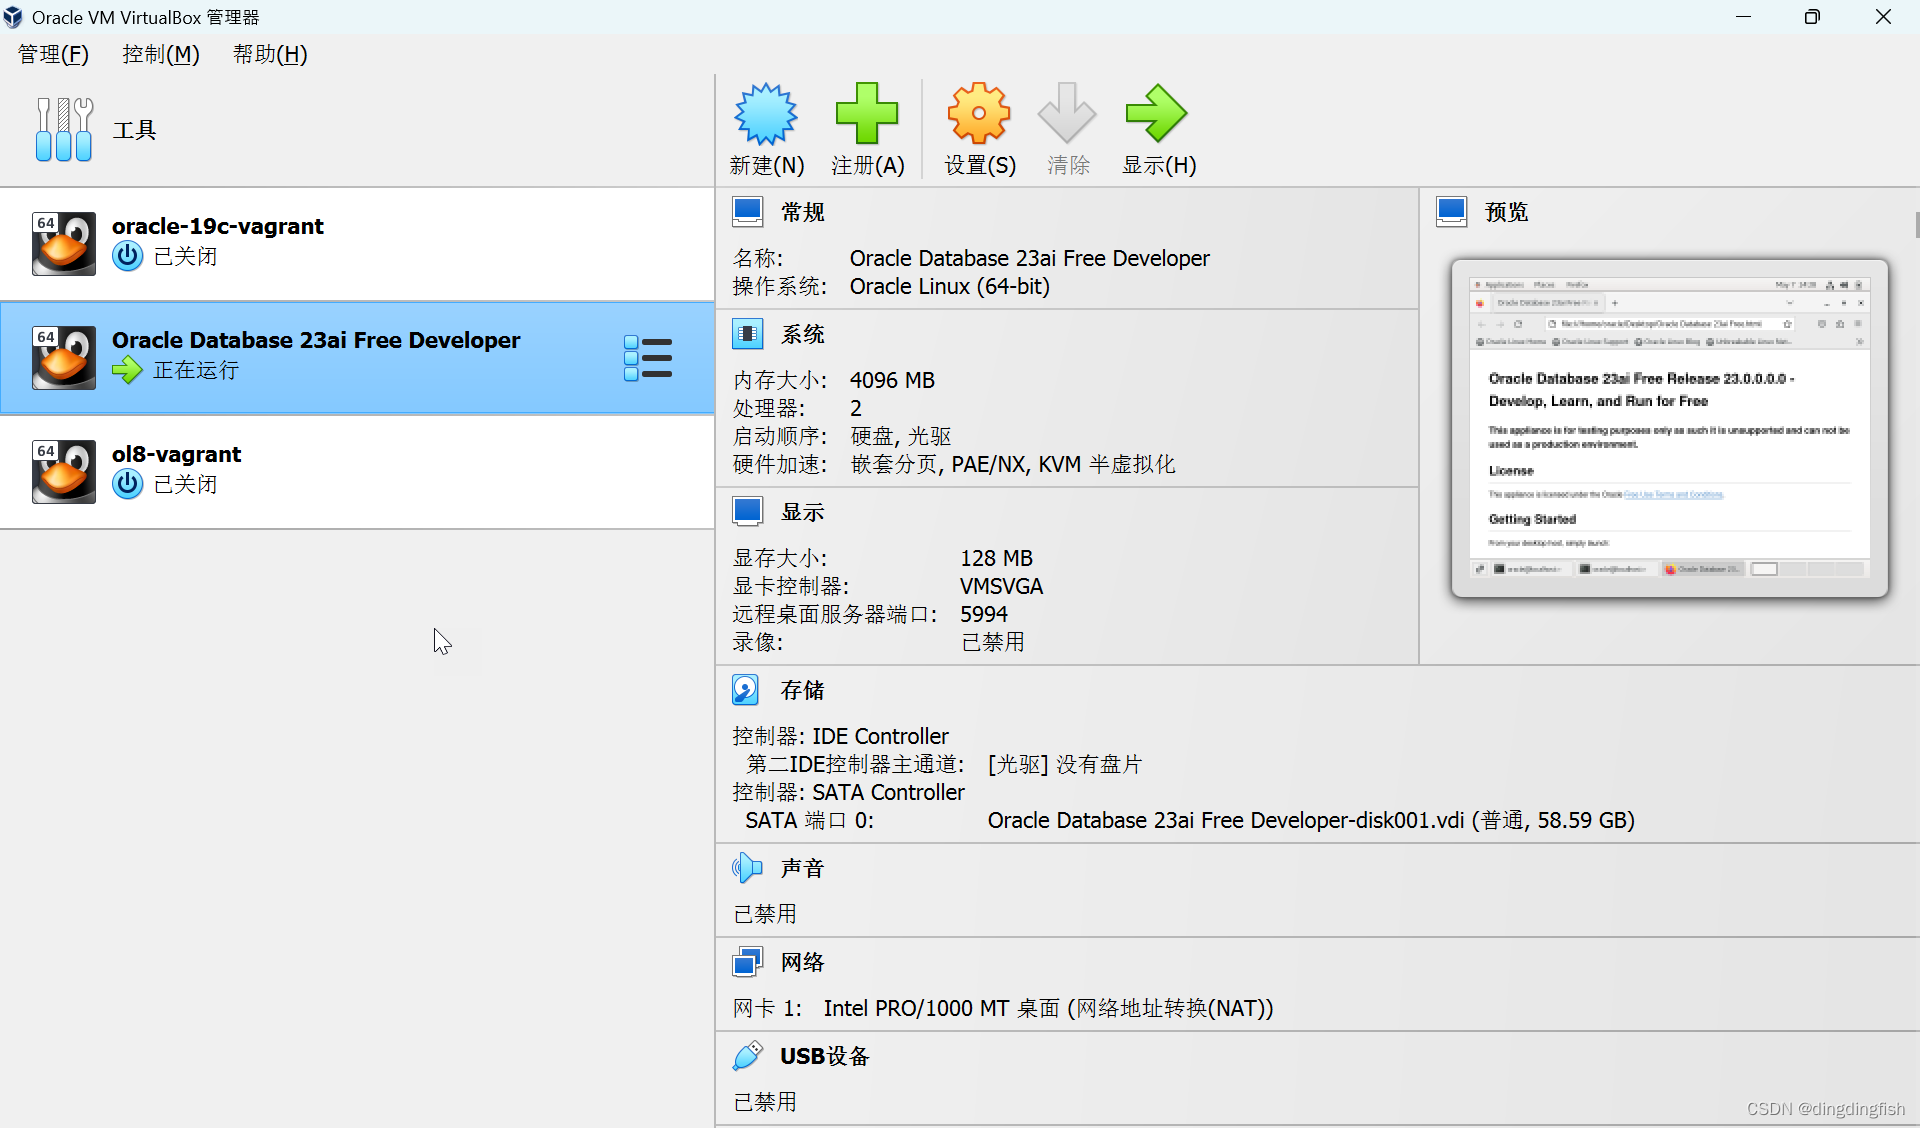Open the USB设备 section header link
This screenshot has height=1128, width=1920.
click(x=825, y=1056)
